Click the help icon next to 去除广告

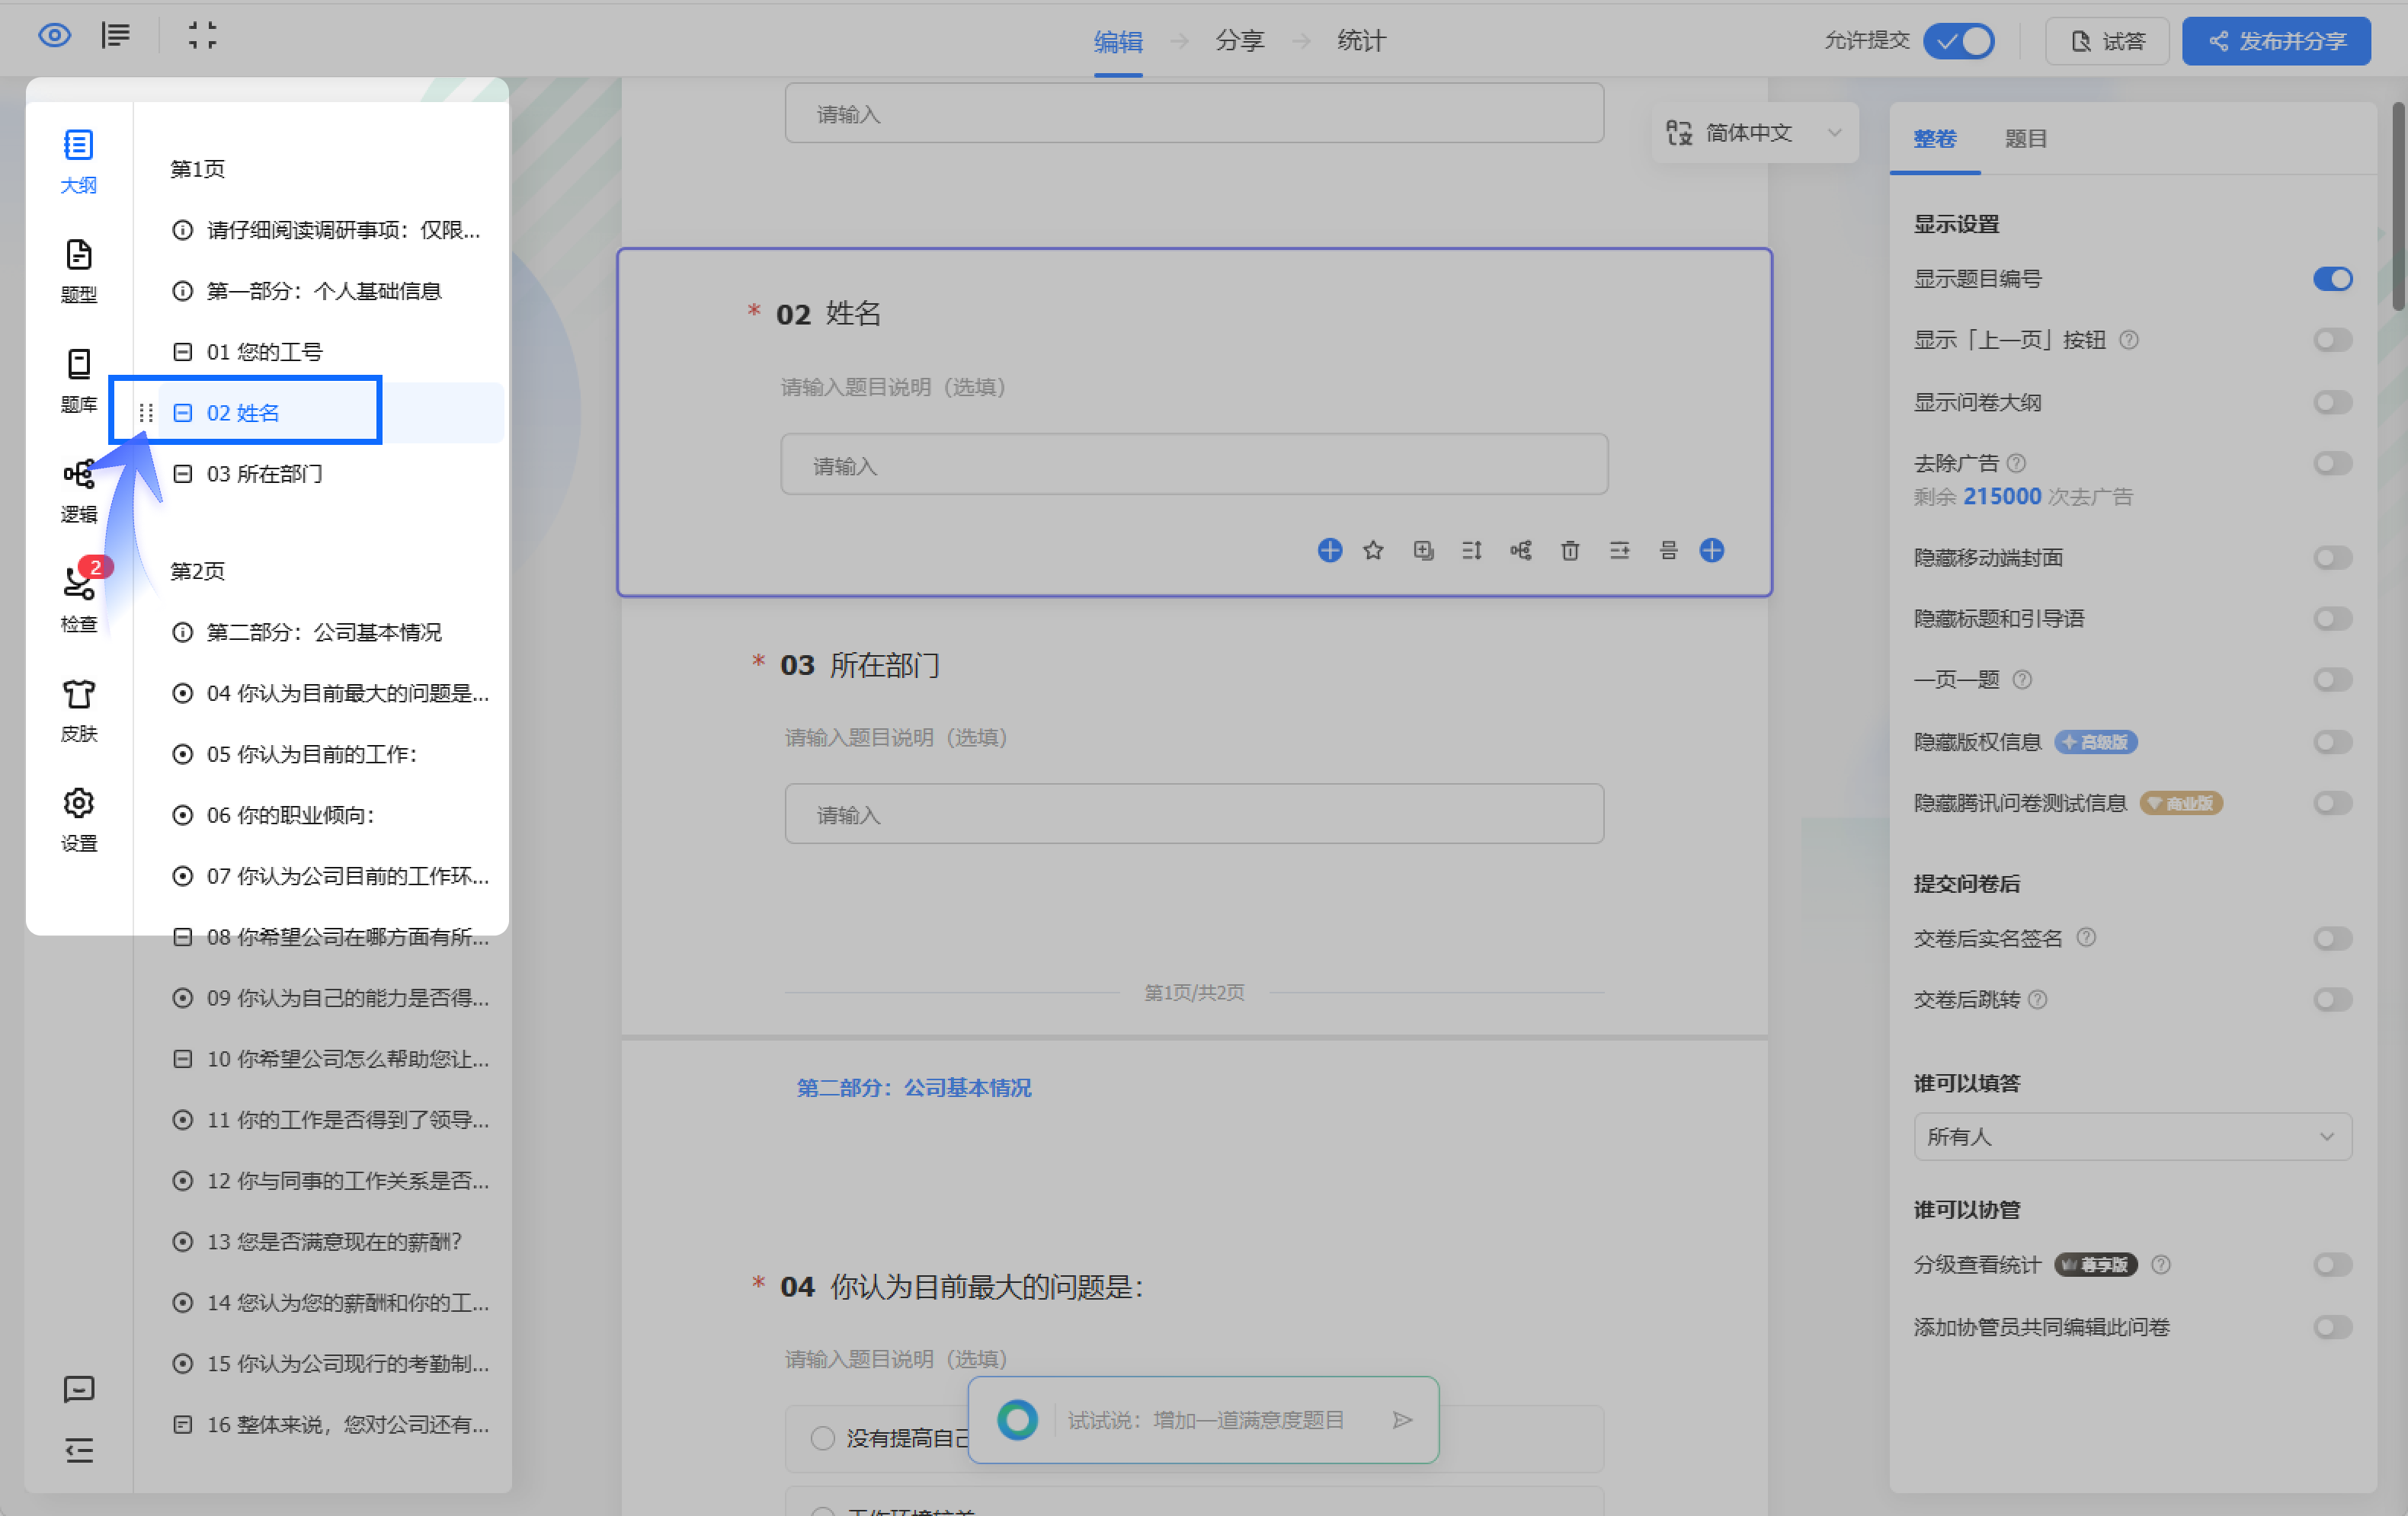(x=2016, y=463)
